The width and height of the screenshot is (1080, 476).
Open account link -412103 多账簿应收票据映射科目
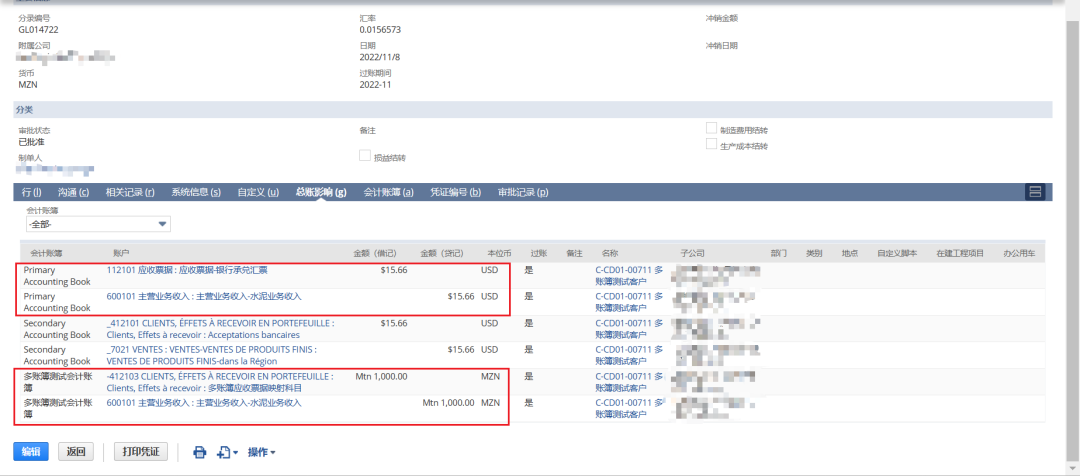[220, 382]
